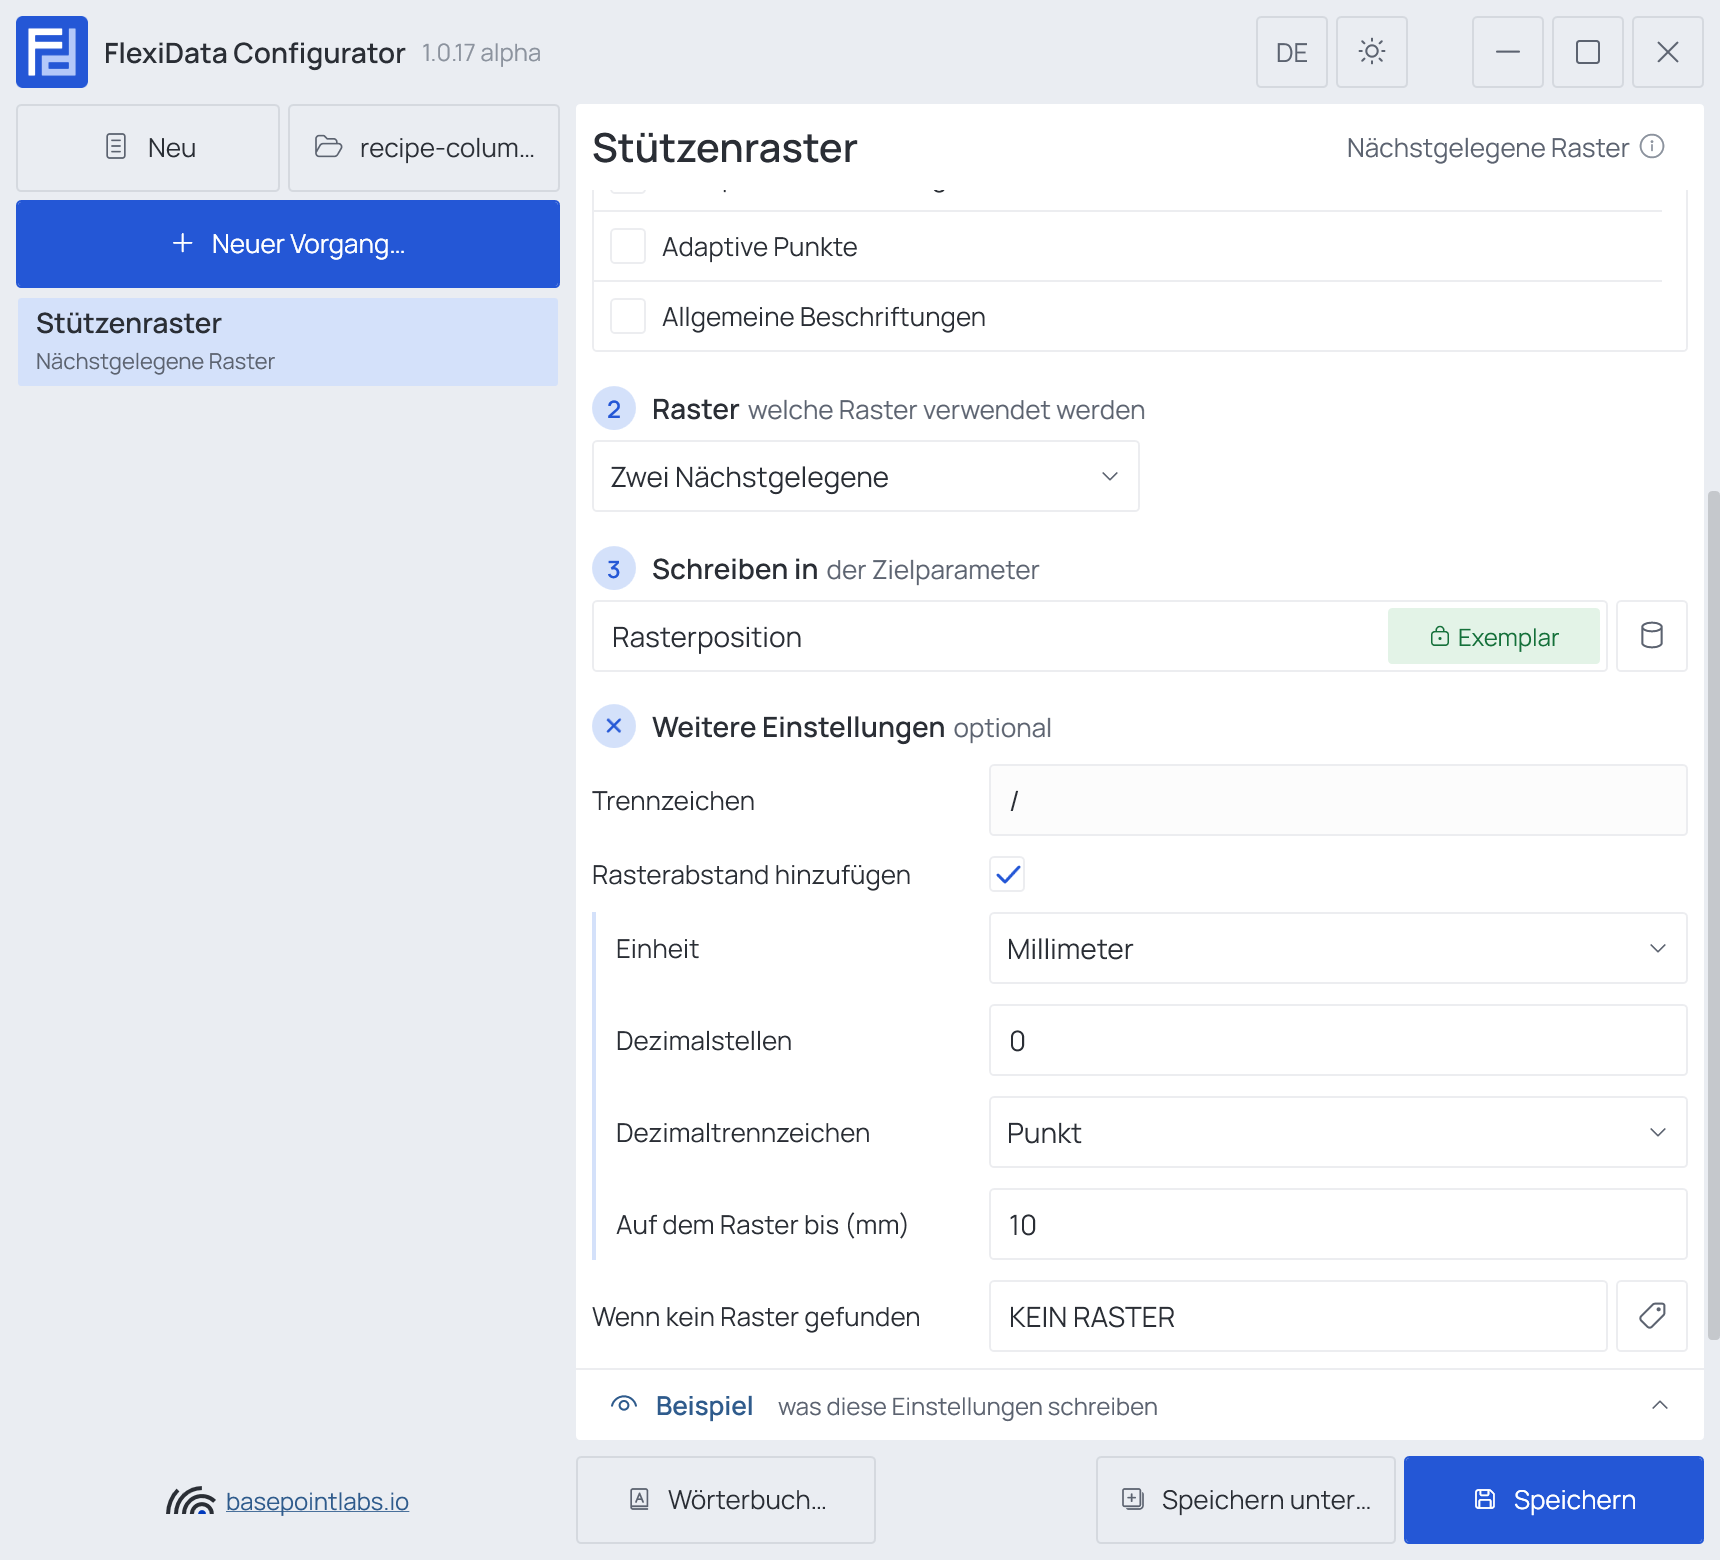Click Speichern unter... button

1246,1500
